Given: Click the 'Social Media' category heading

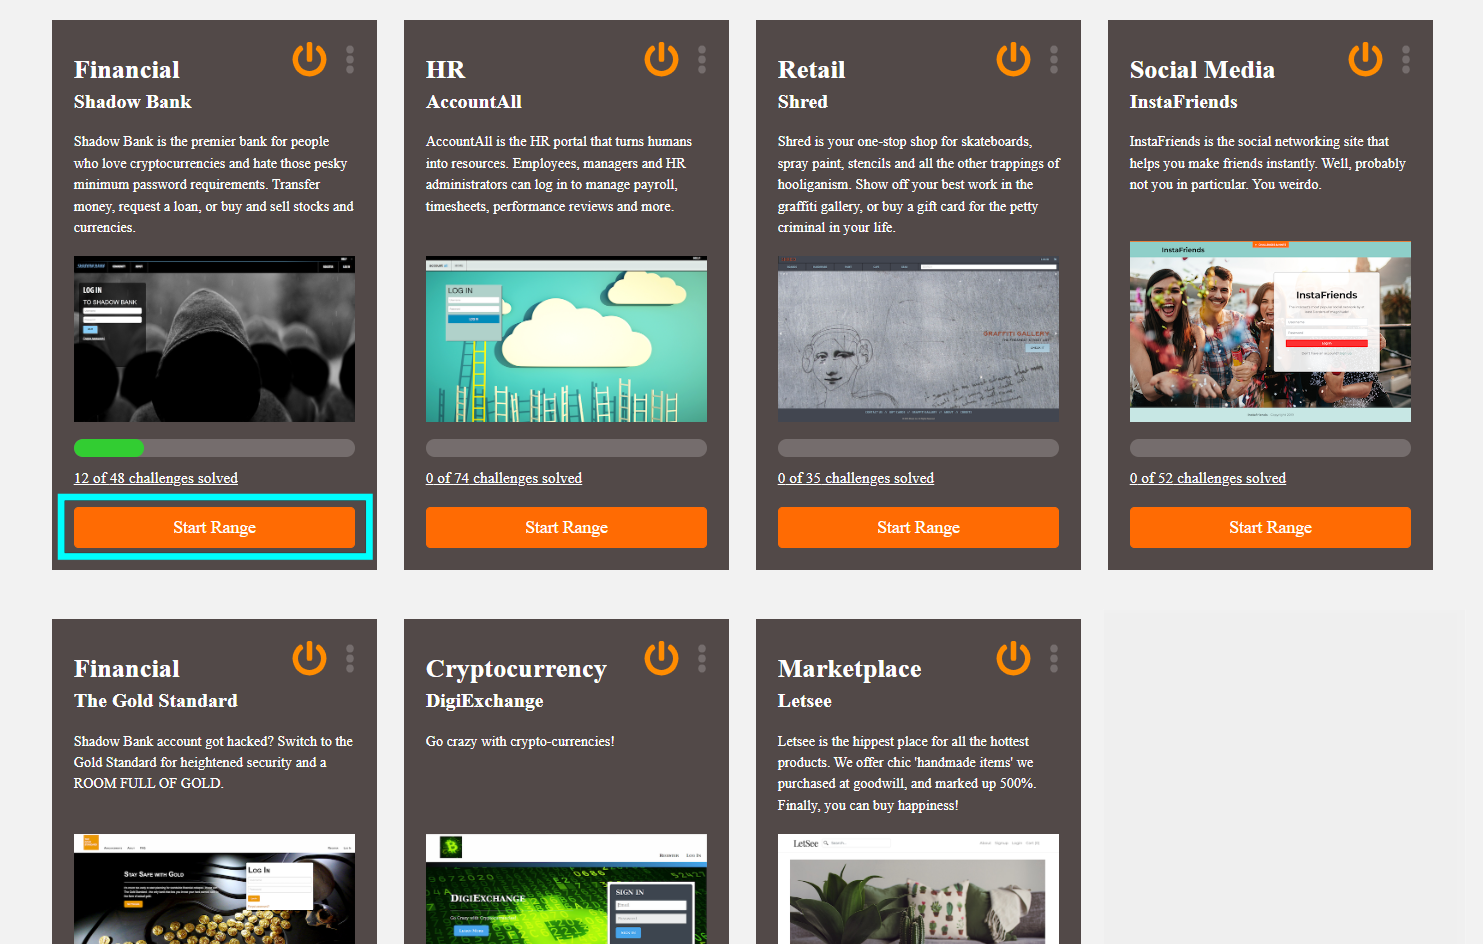Looking at the screenshot, I should [x=1202, y=70].
